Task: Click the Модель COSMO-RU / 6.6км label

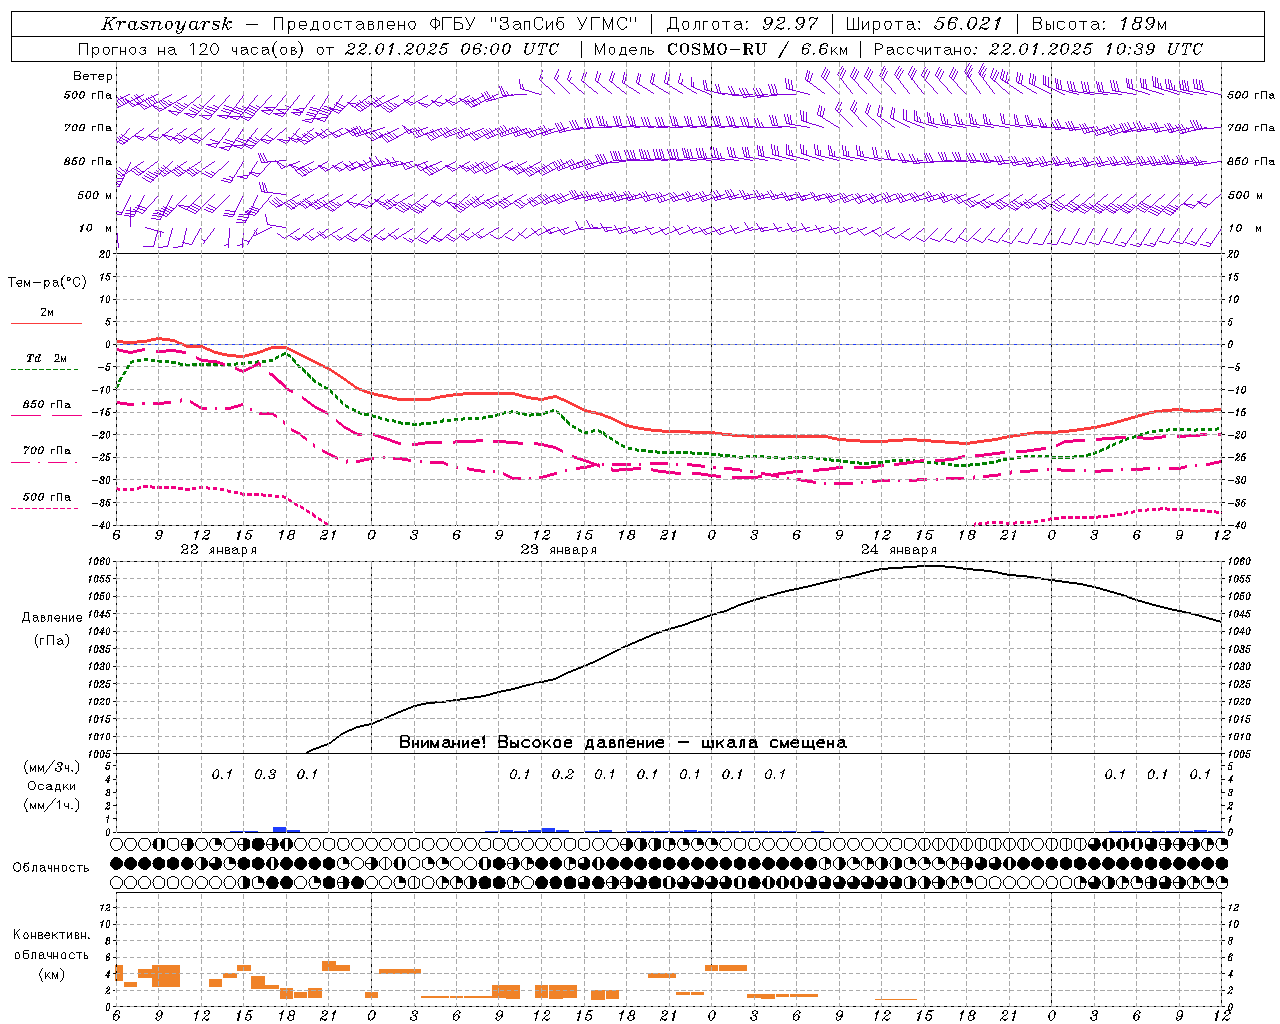Action: pyautogui.click(x=720, y=49)
